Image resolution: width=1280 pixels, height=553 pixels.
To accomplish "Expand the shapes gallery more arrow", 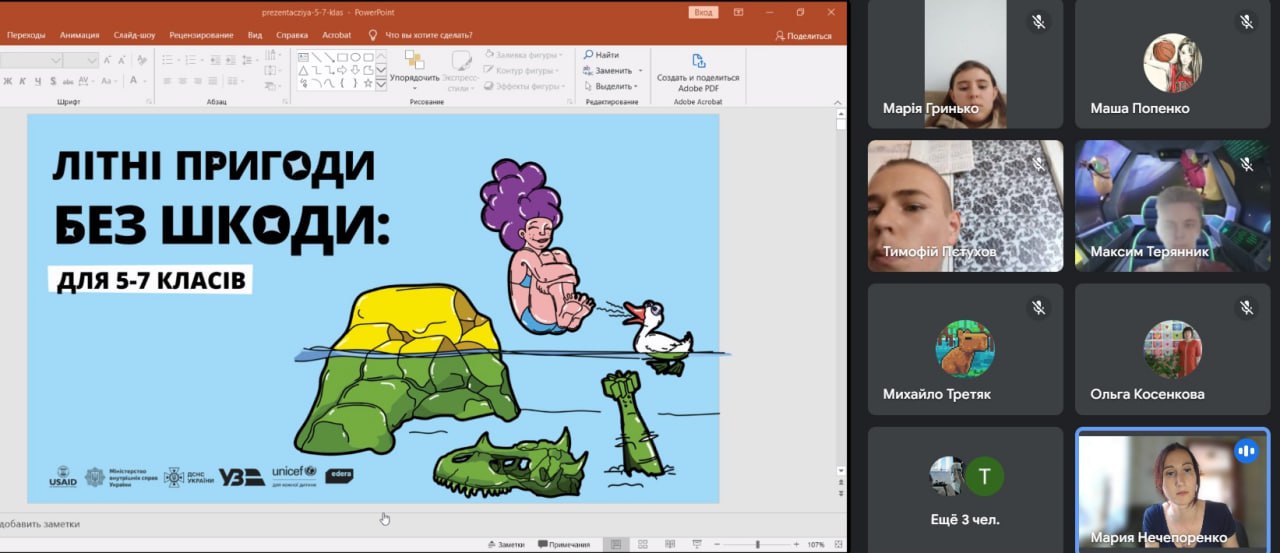I will tap(381, 85).
